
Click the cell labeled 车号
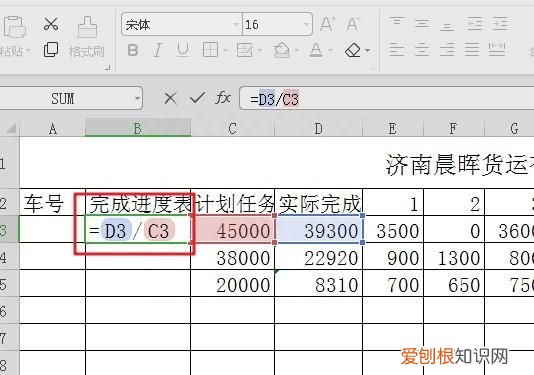52,202
